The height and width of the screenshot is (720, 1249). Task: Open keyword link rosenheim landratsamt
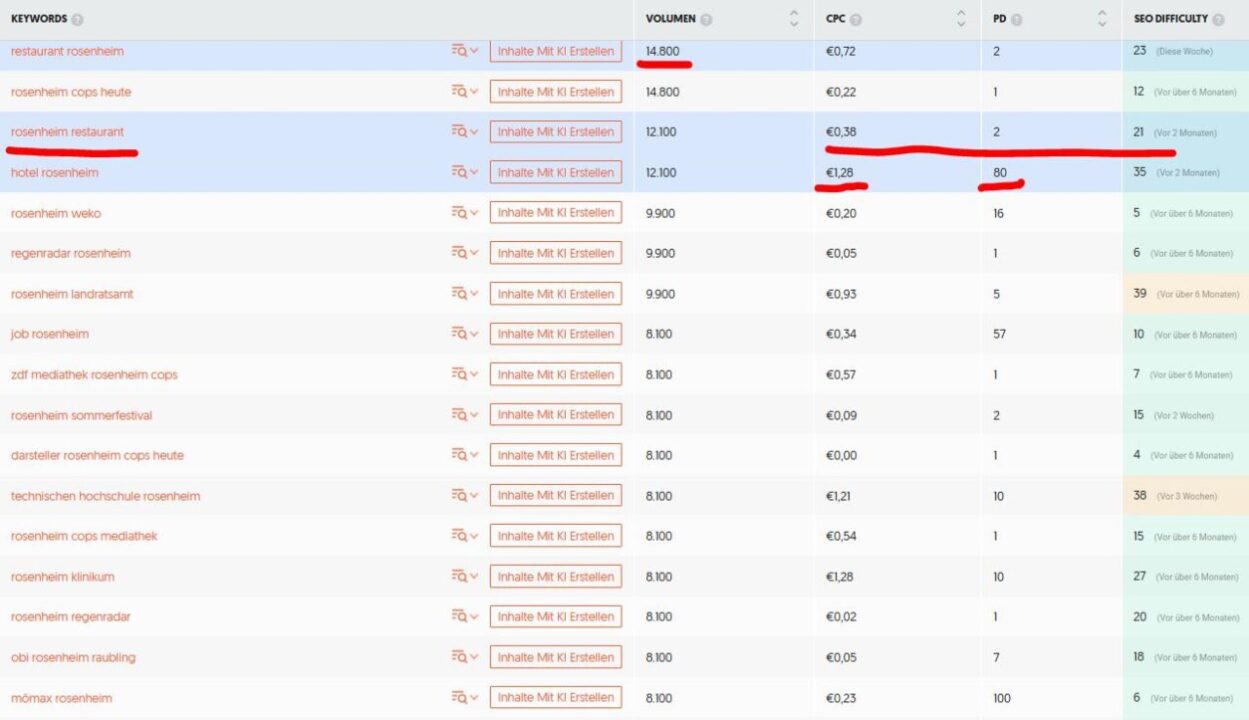72,294
